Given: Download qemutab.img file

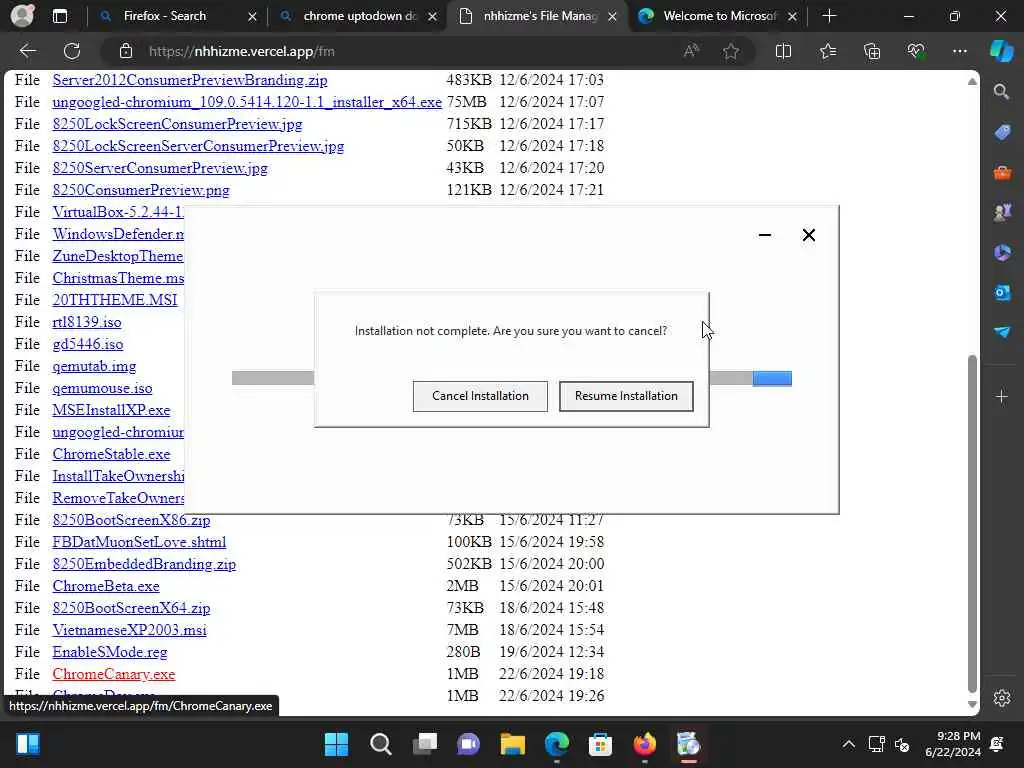Looking at the screenshot, I should point(94,366).
